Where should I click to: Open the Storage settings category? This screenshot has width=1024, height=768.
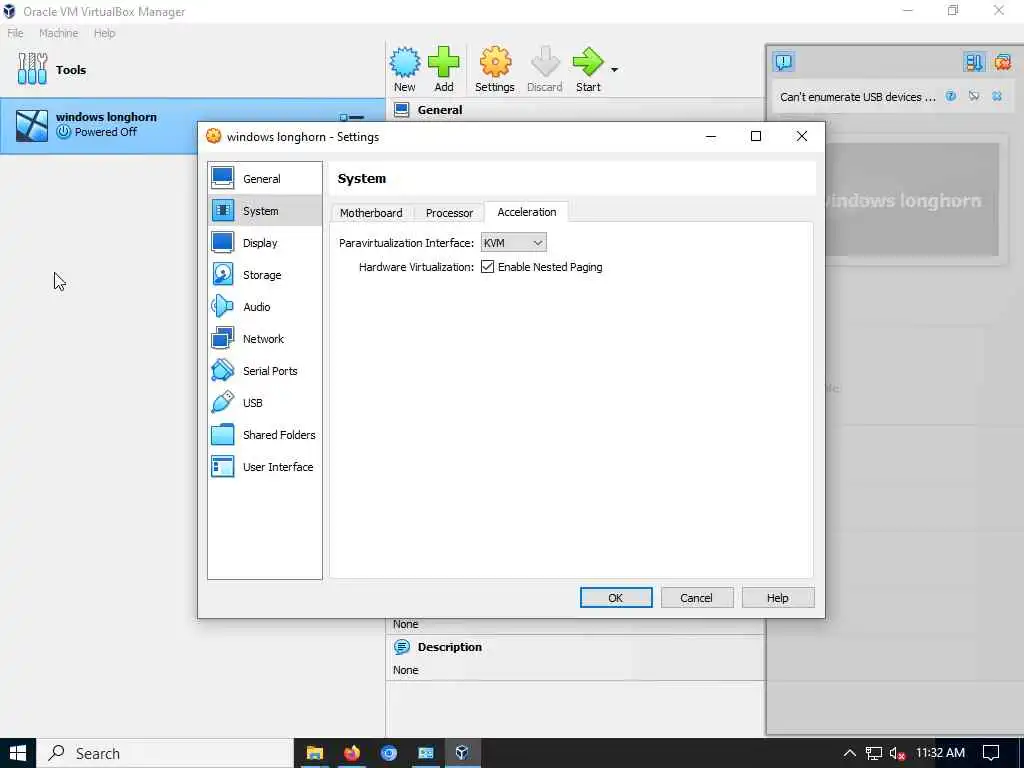[264, 275]
